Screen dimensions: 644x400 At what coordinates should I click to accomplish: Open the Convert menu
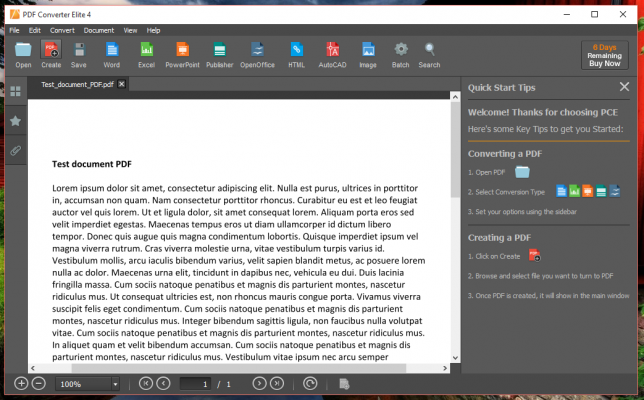click(x=62, y=30)
